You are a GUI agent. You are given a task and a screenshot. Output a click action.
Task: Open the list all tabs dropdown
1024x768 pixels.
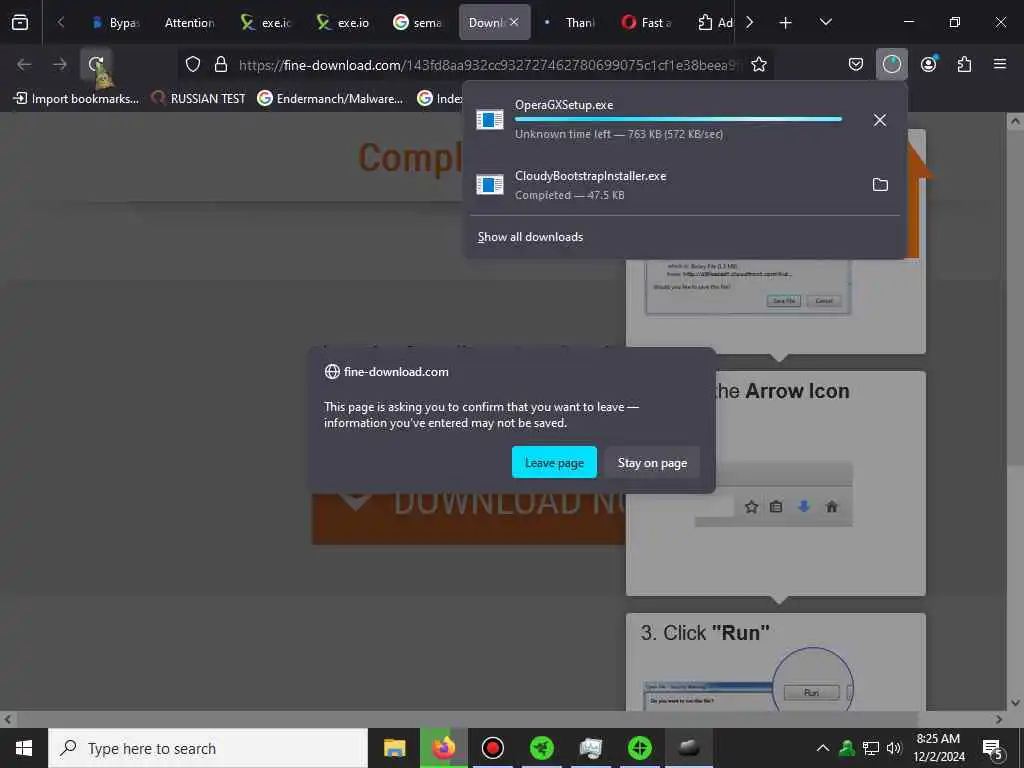click(825, 22)
